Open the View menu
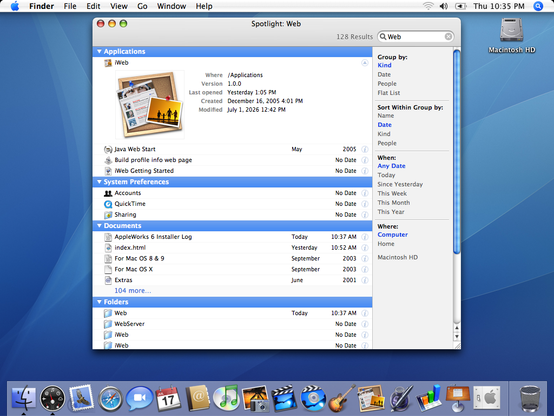 [x=118, y=6]
